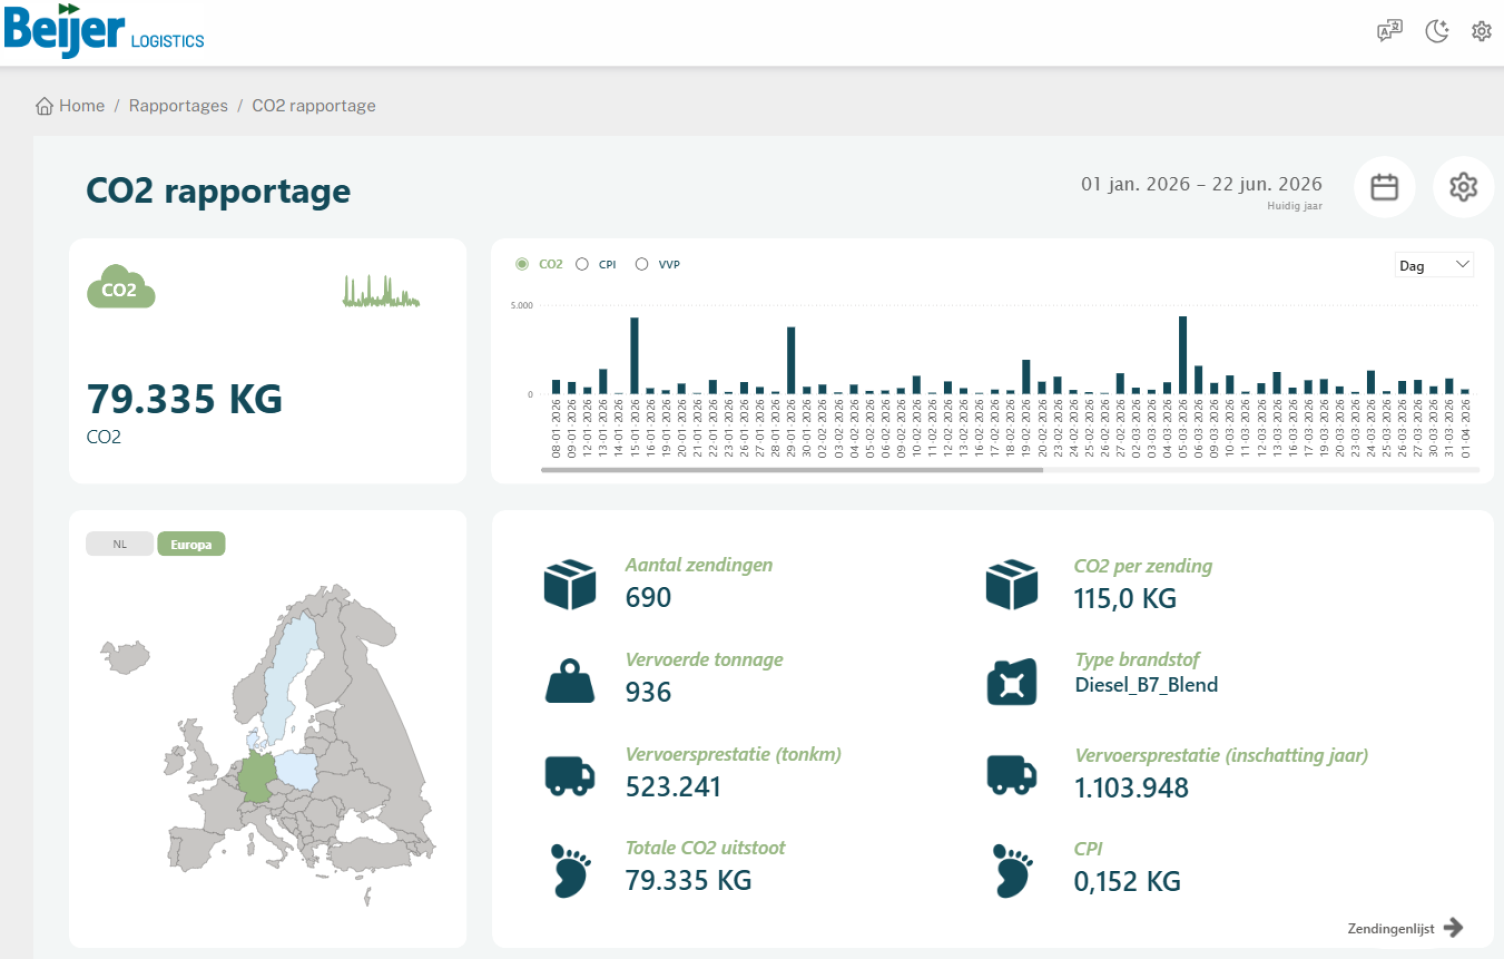Screen dimensions: 1504x959
Task: Go to Rapportages breadcrumb
Action: pos(178,106)
